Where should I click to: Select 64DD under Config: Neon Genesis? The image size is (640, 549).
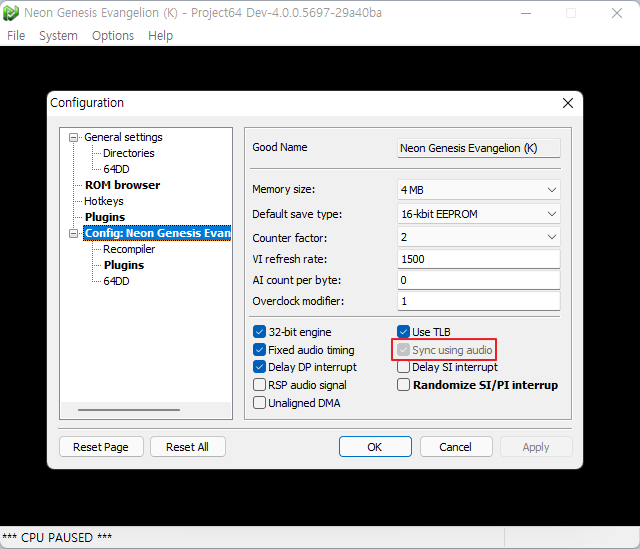(x=116, y=281)
